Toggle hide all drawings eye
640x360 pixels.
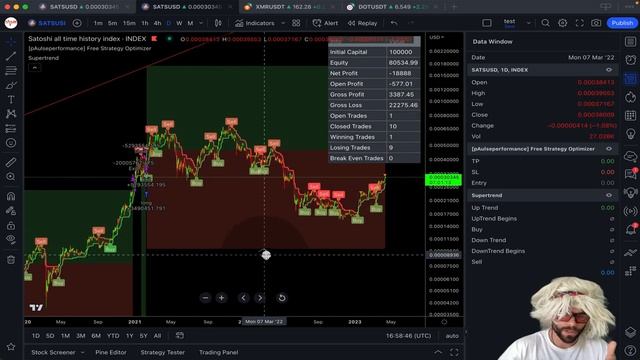(x=11, y=240)
